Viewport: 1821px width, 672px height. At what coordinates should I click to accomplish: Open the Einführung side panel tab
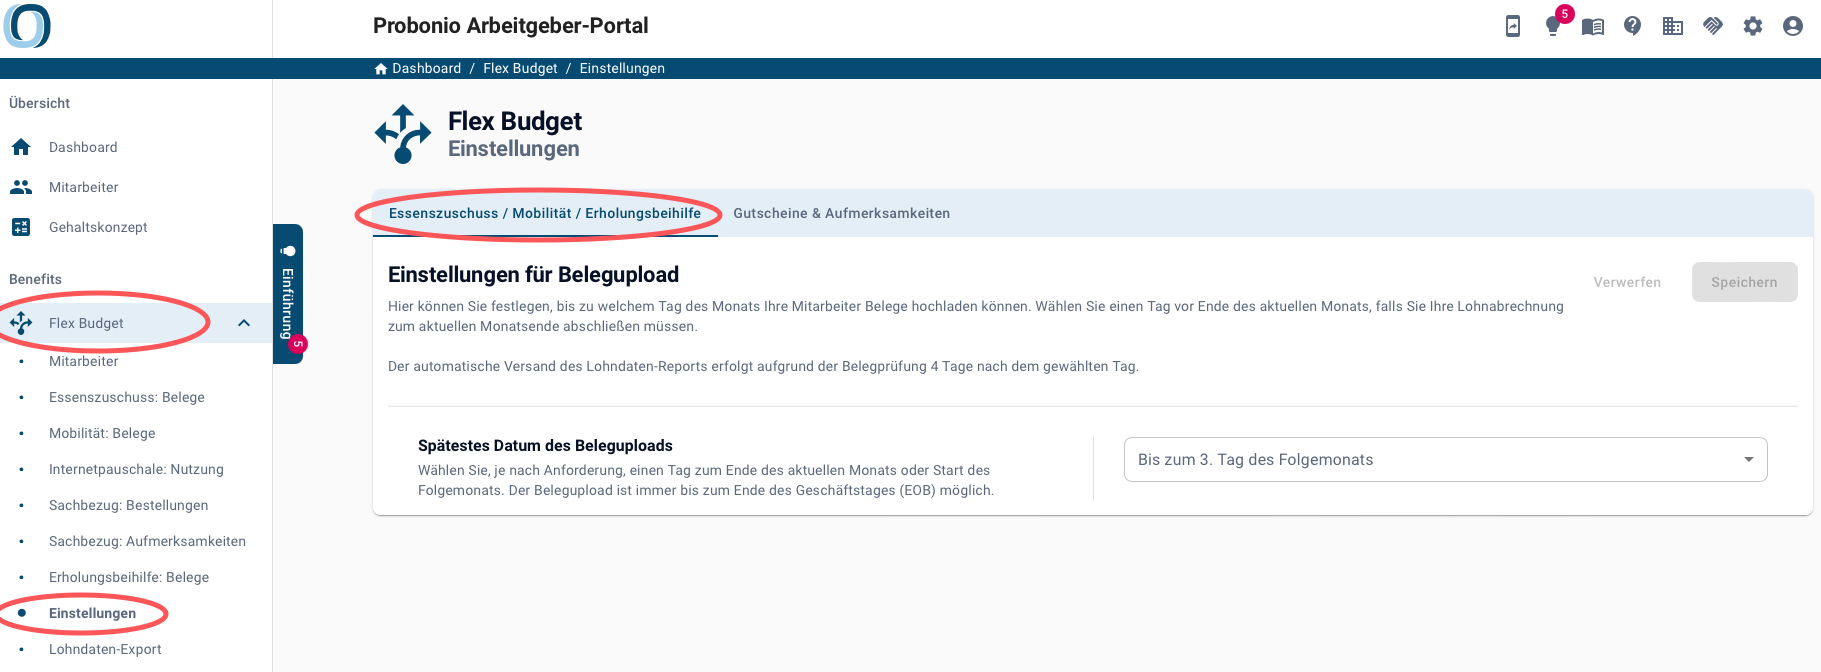point(288,294)
